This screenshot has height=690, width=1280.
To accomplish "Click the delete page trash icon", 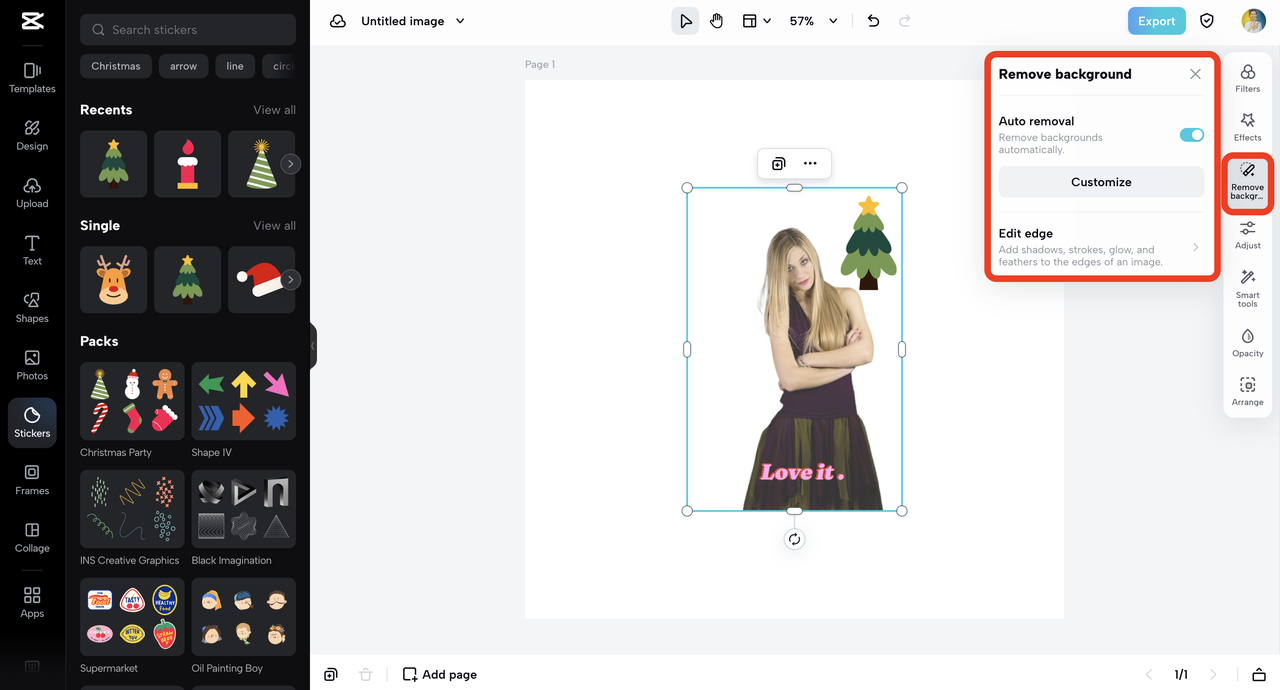I will [x=366, y=675].
